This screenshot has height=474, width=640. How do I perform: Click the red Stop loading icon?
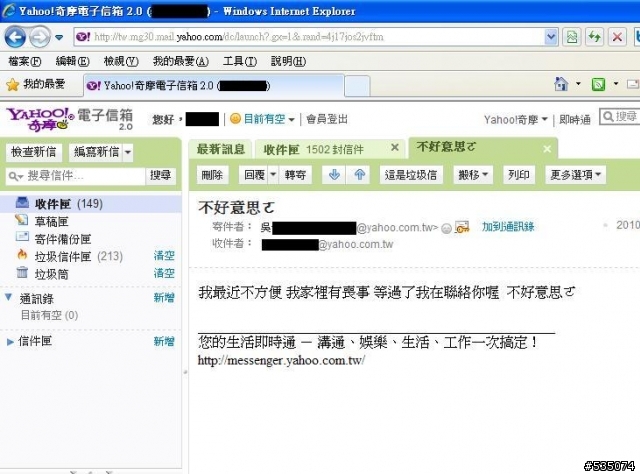(x=617, y=37)
